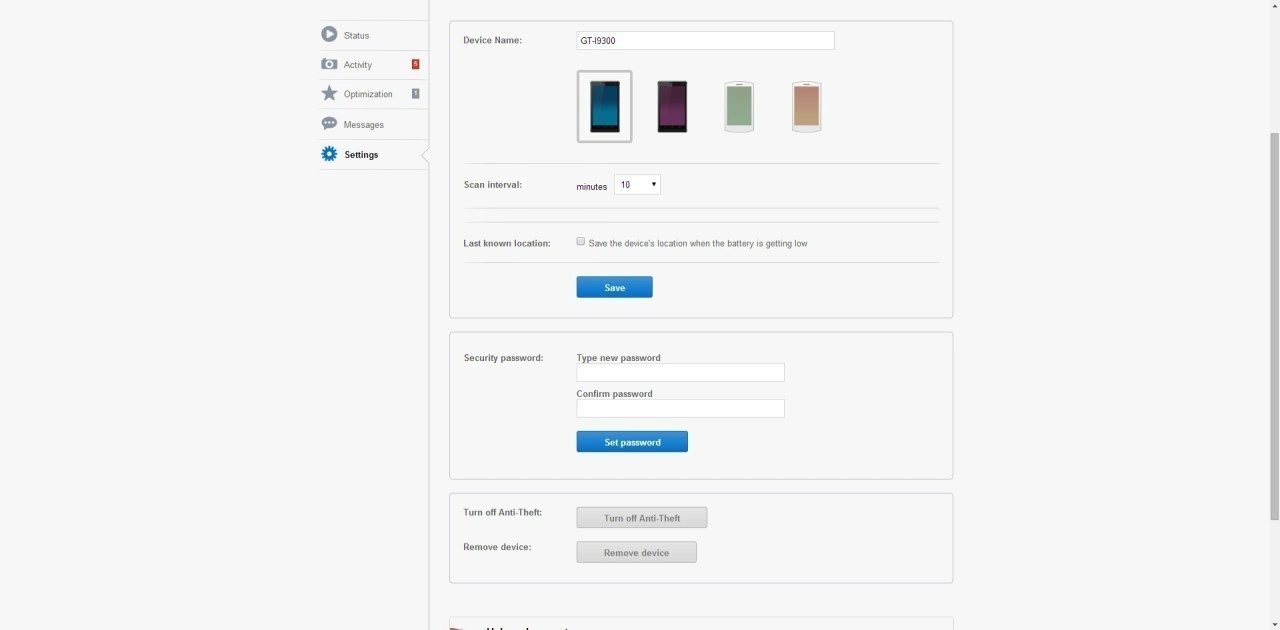This screenshot has height=630, width=1280.
Task: Select the black phone with blue screen
Action: (604, 106)
